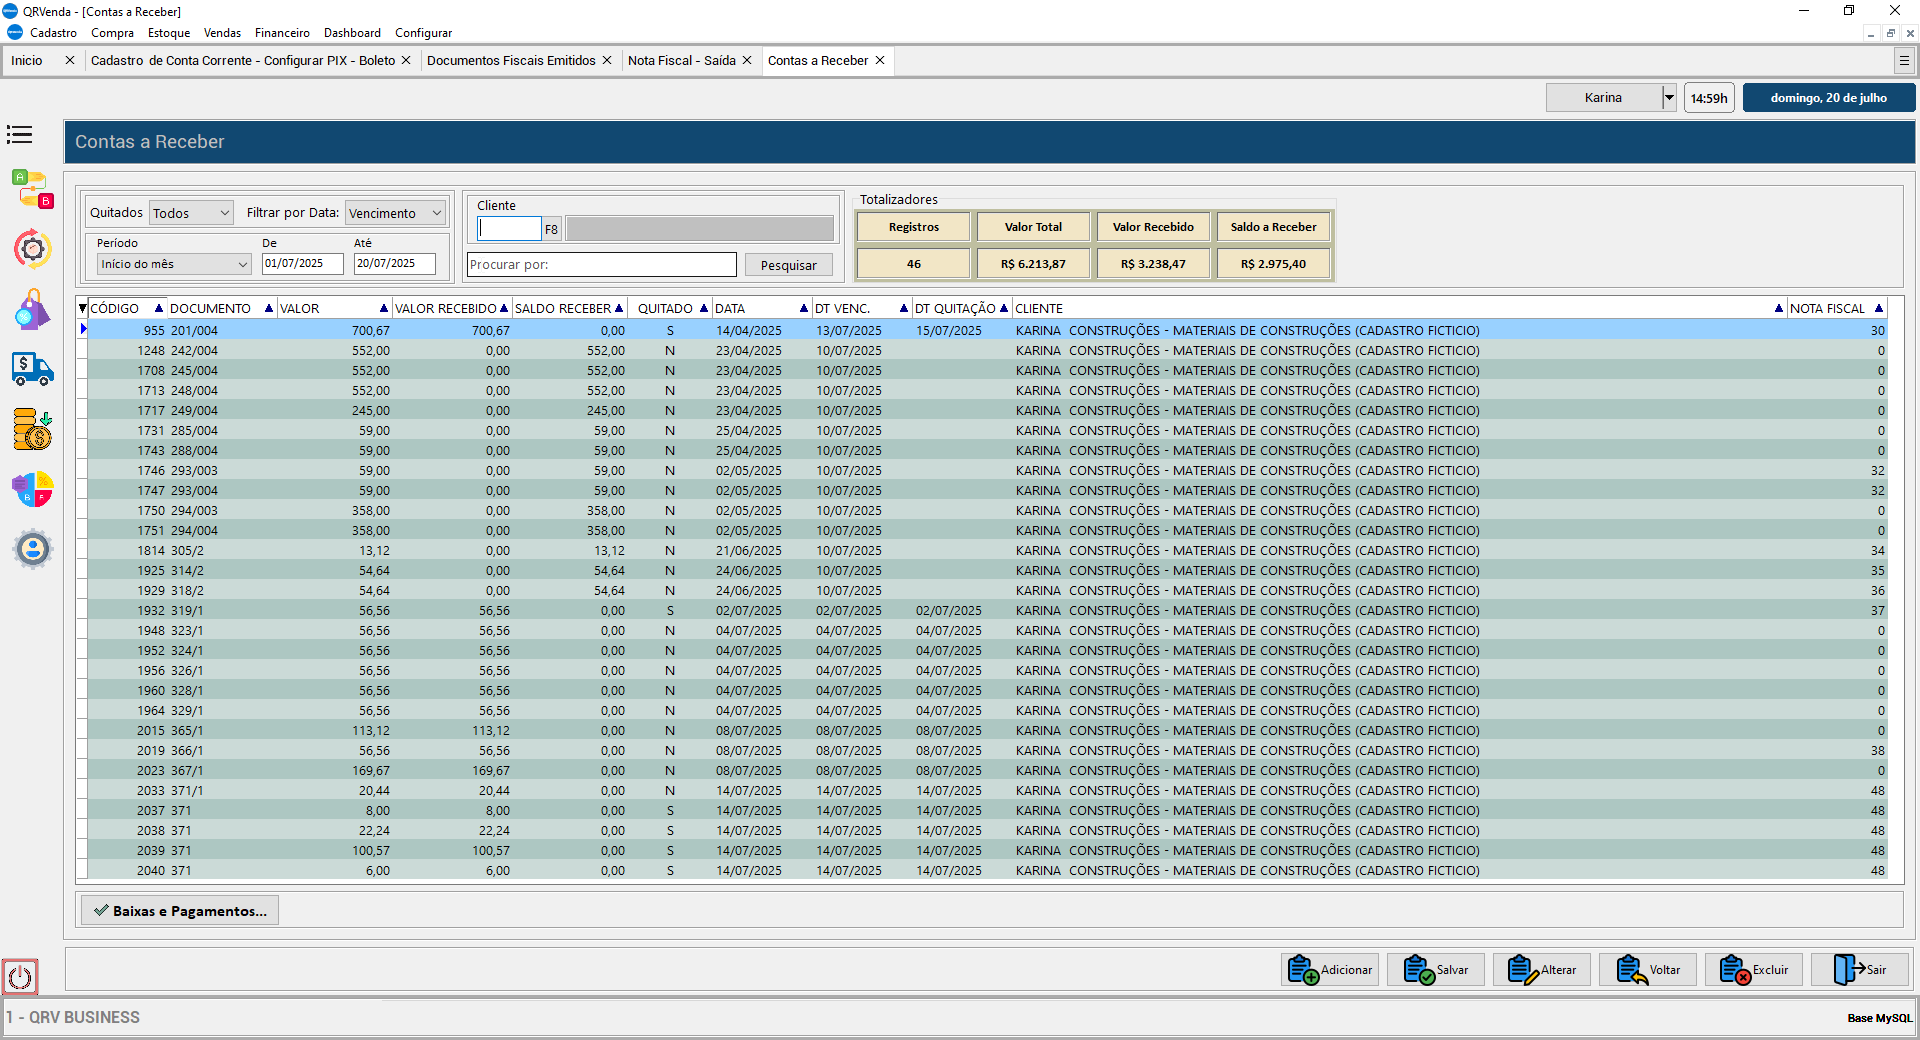The height and width of the screenshot is (1040, 1920).
Task: Open the blue delivery truck sidebar icon
Action: pos(32,369)
